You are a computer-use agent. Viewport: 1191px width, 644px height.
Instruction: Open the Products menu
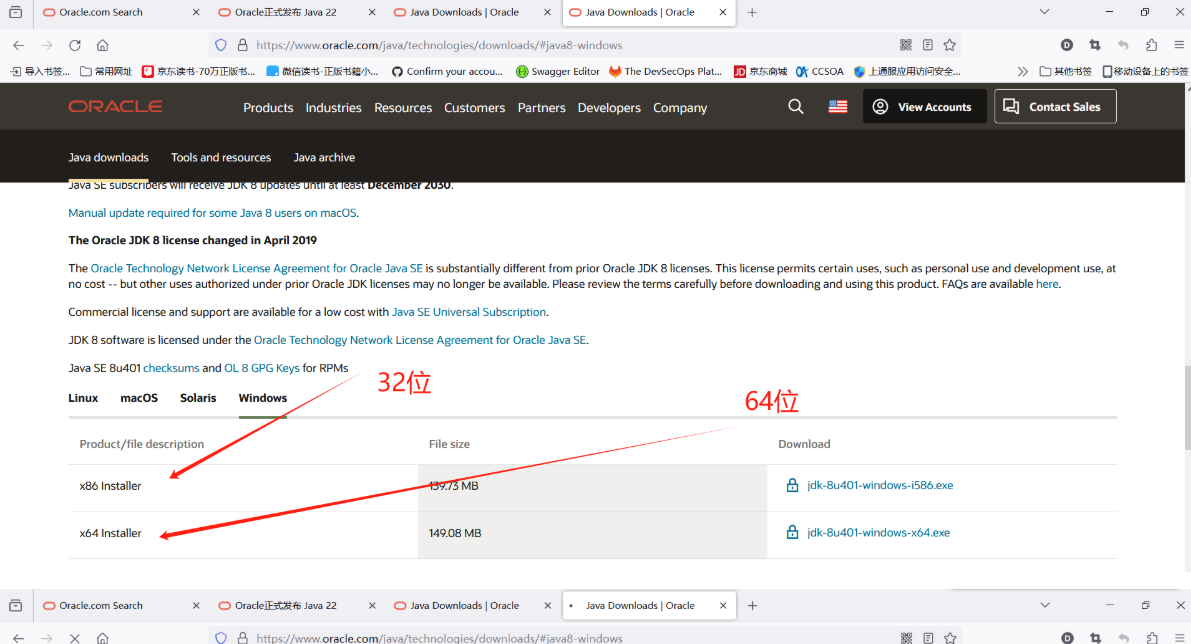[268, 108]
